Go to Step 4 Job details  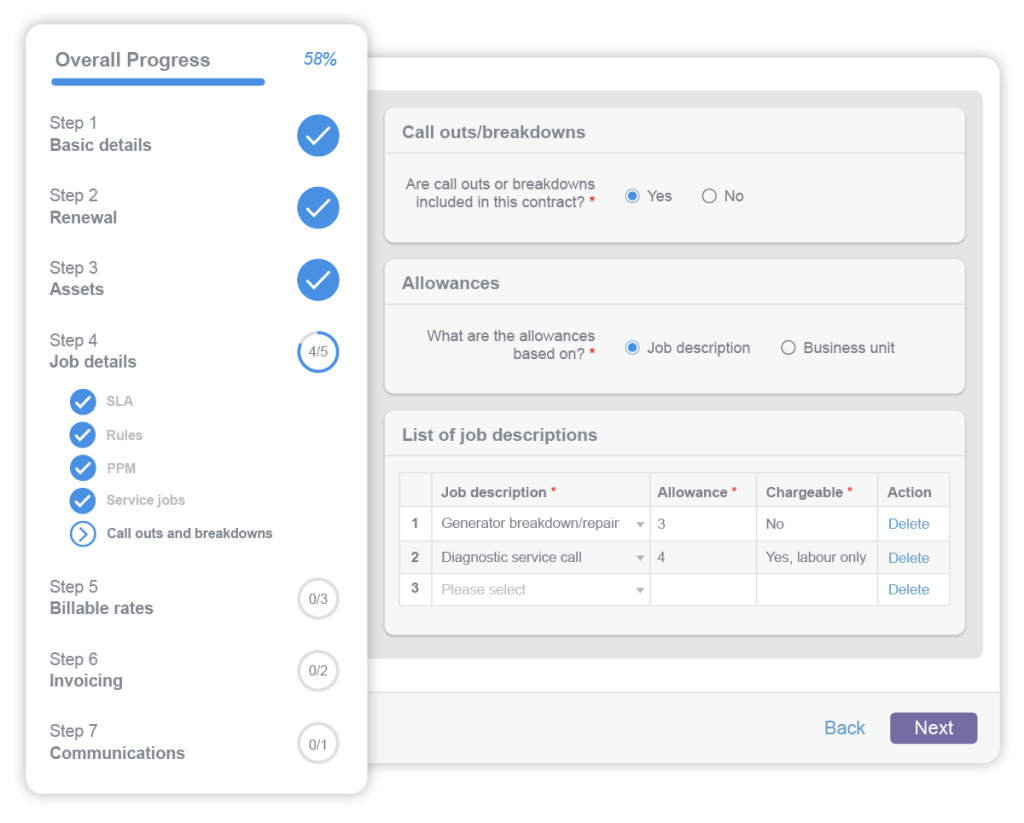93,351
